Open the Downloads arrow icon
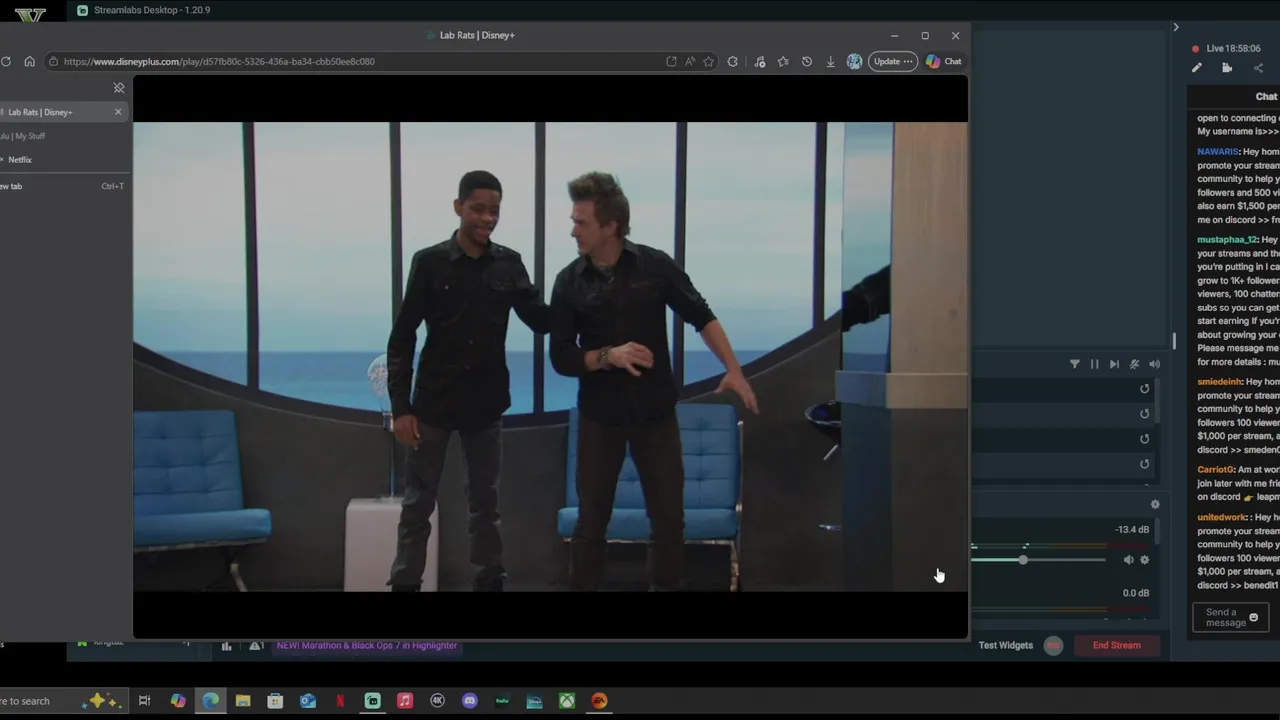Image resolution: width=1280 pixels, height=720 pixels. (x=830, y=61)
